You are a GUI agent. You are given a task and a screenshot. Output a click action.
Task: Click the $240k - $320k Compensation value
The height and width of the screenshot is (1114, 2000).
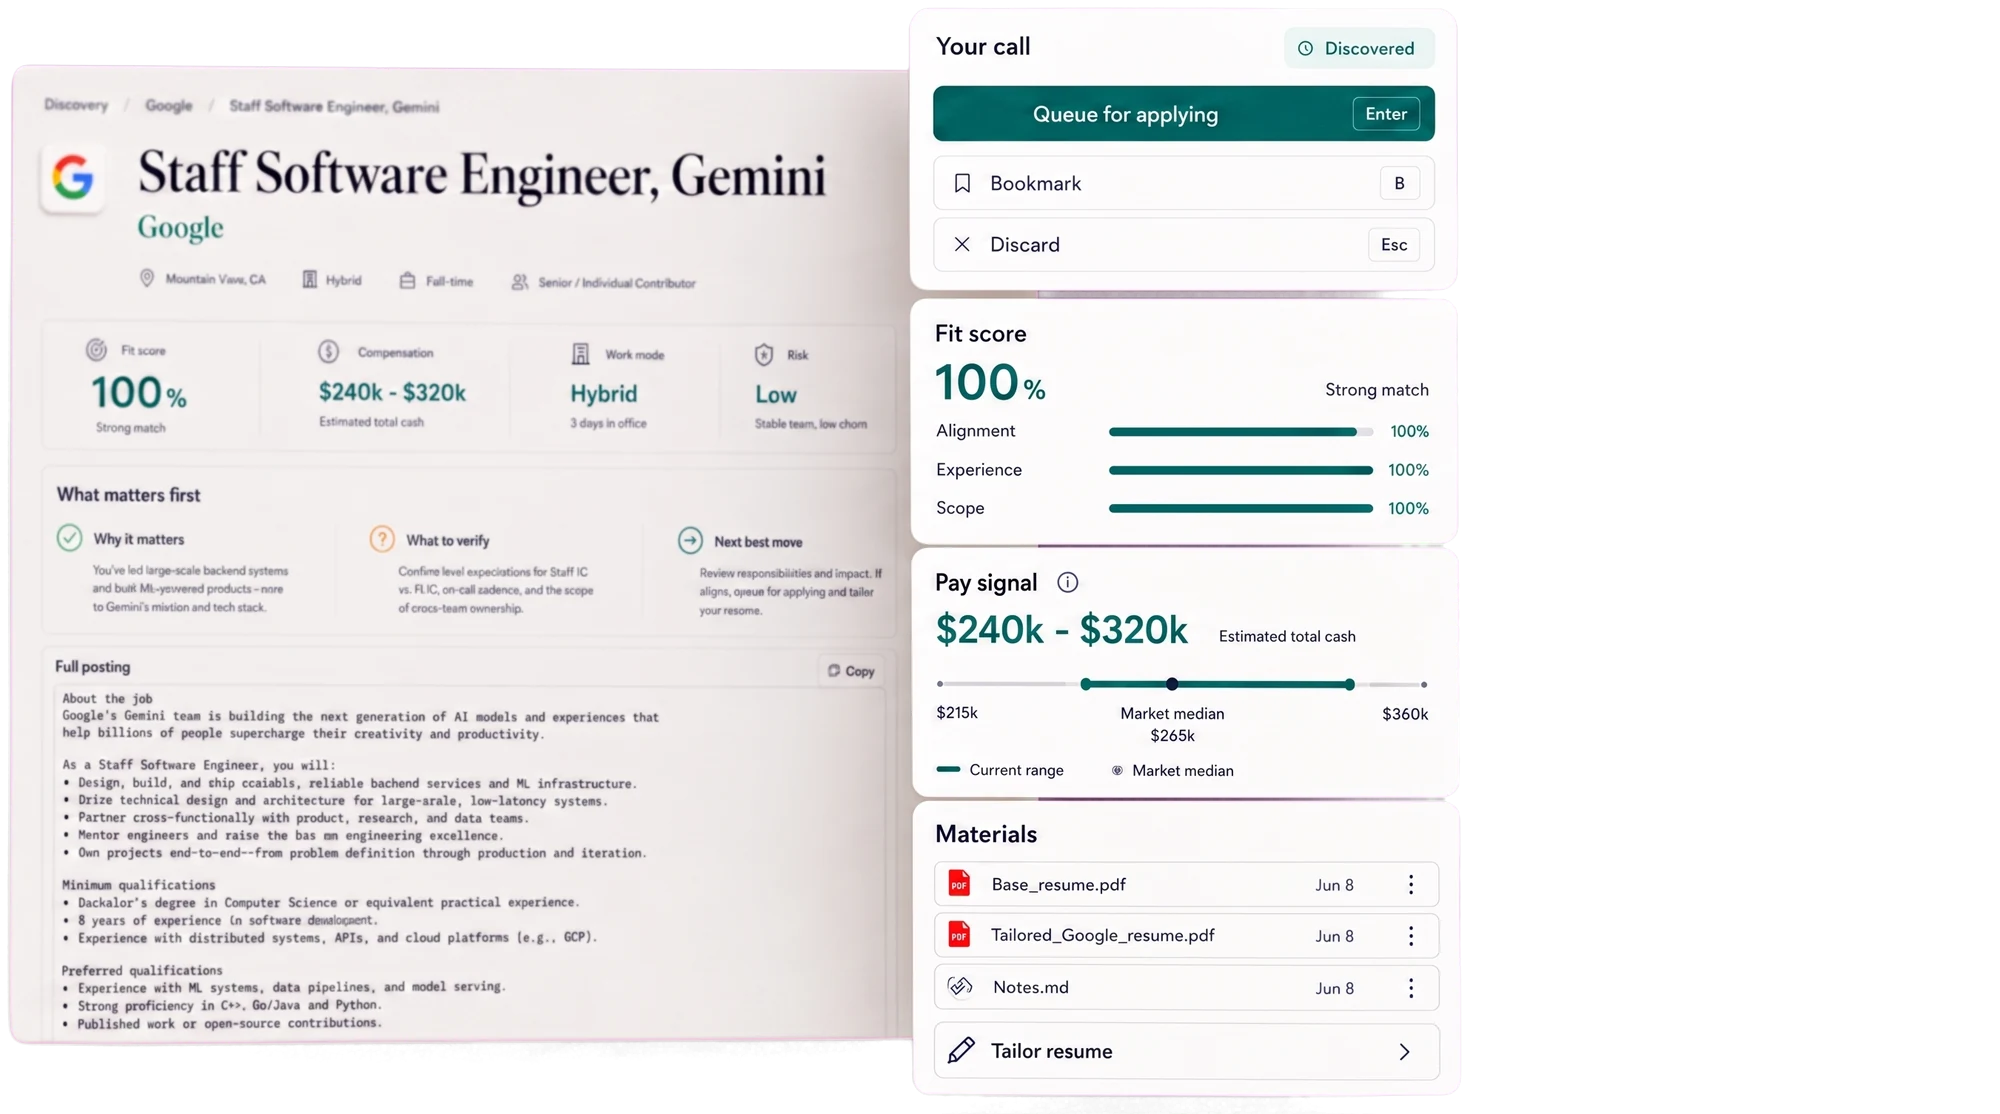point(392,392)
